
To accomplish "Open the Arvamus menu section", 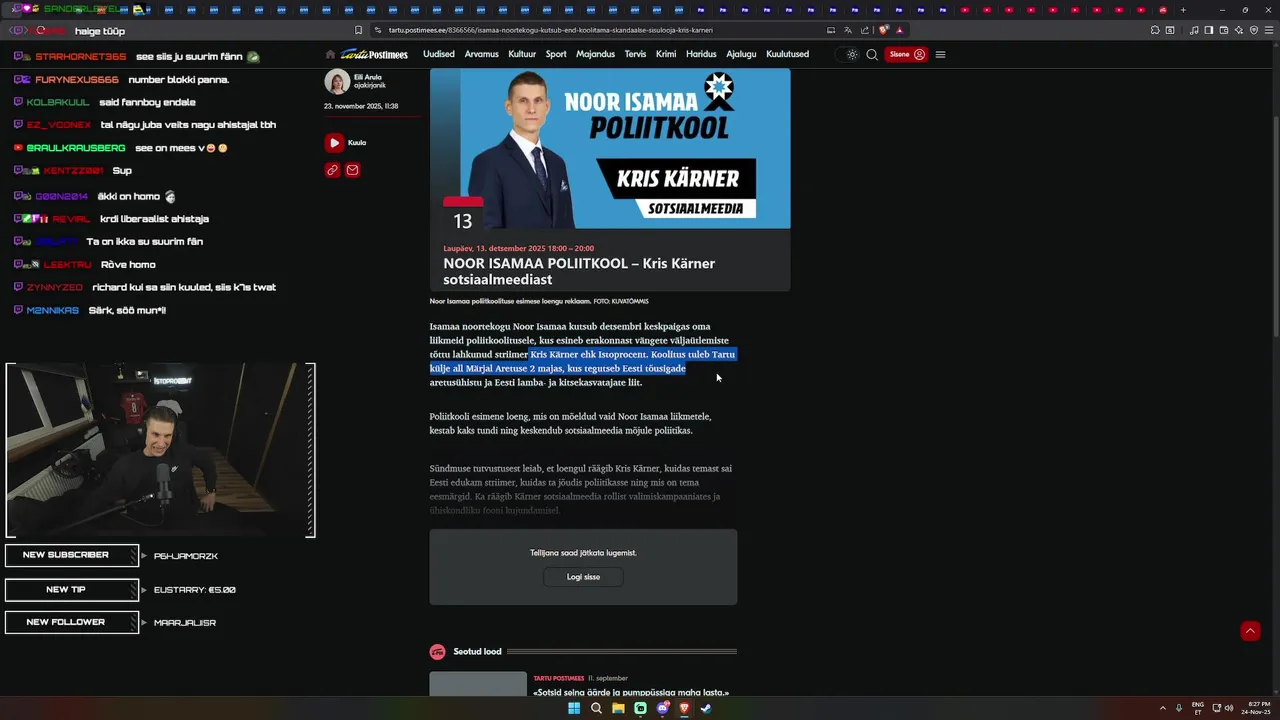I will [x=481, y=54].
